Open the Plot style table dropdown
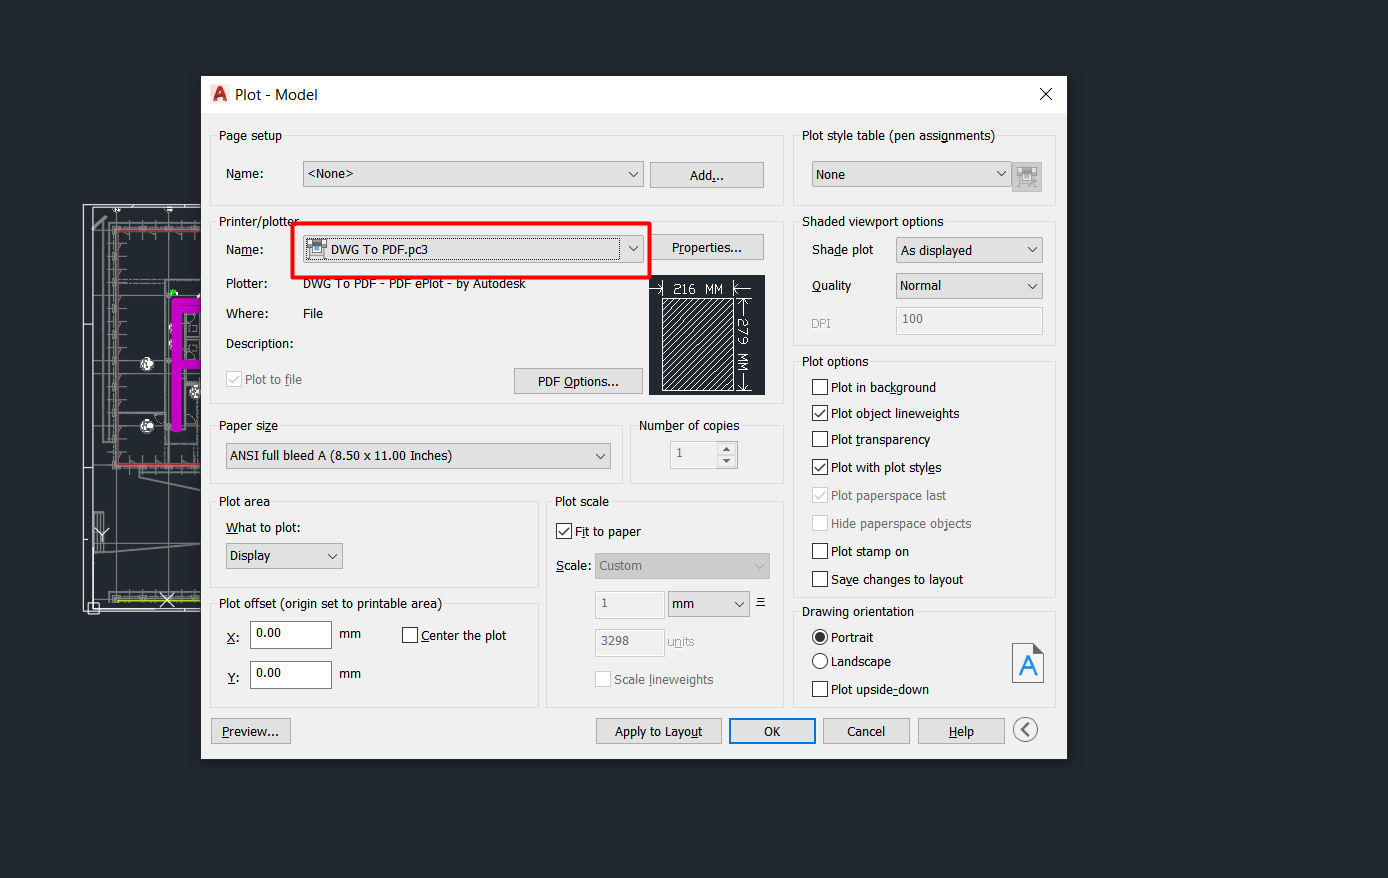 (911, 174)
